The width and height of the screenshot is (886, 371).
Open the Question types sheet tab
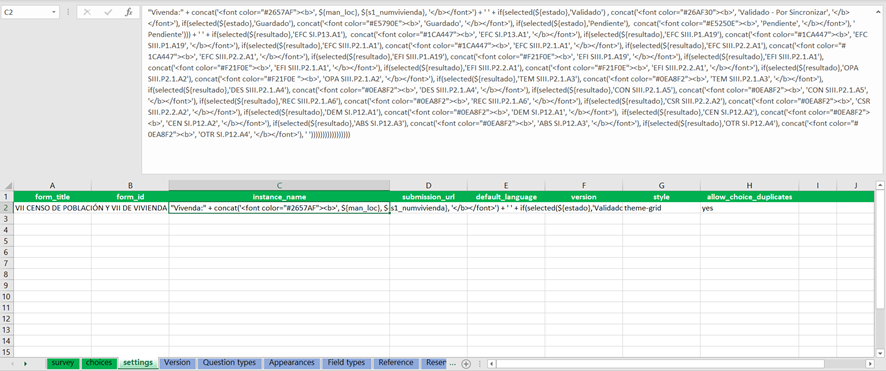[229, 363]
